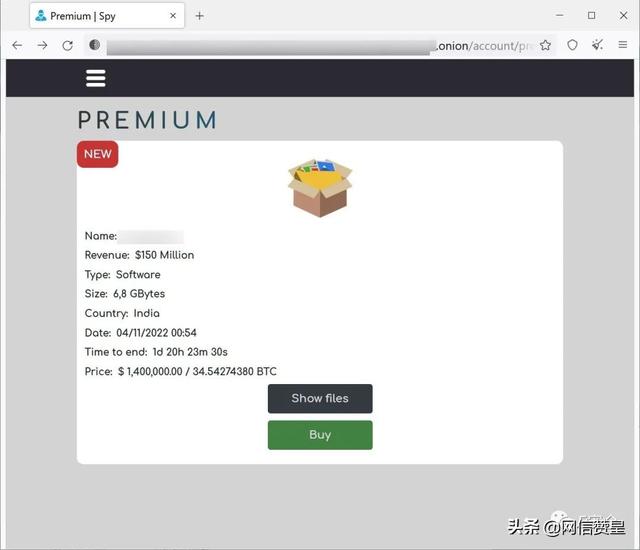This screenshot has height=550, width=640.
Task: Click the new identity broom icon
Action: (598, 44)
